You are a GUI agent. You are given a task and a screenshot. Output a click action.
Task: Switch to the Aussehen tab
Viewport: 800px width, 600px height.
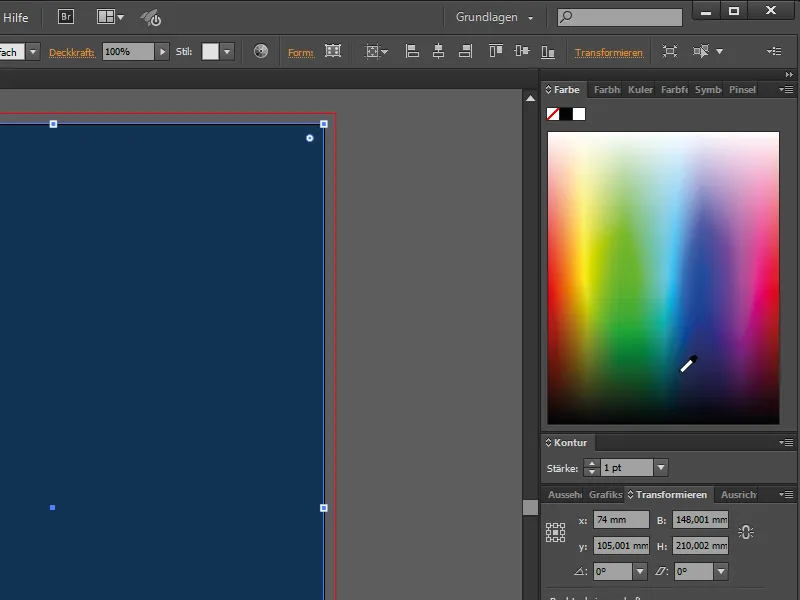564,494
